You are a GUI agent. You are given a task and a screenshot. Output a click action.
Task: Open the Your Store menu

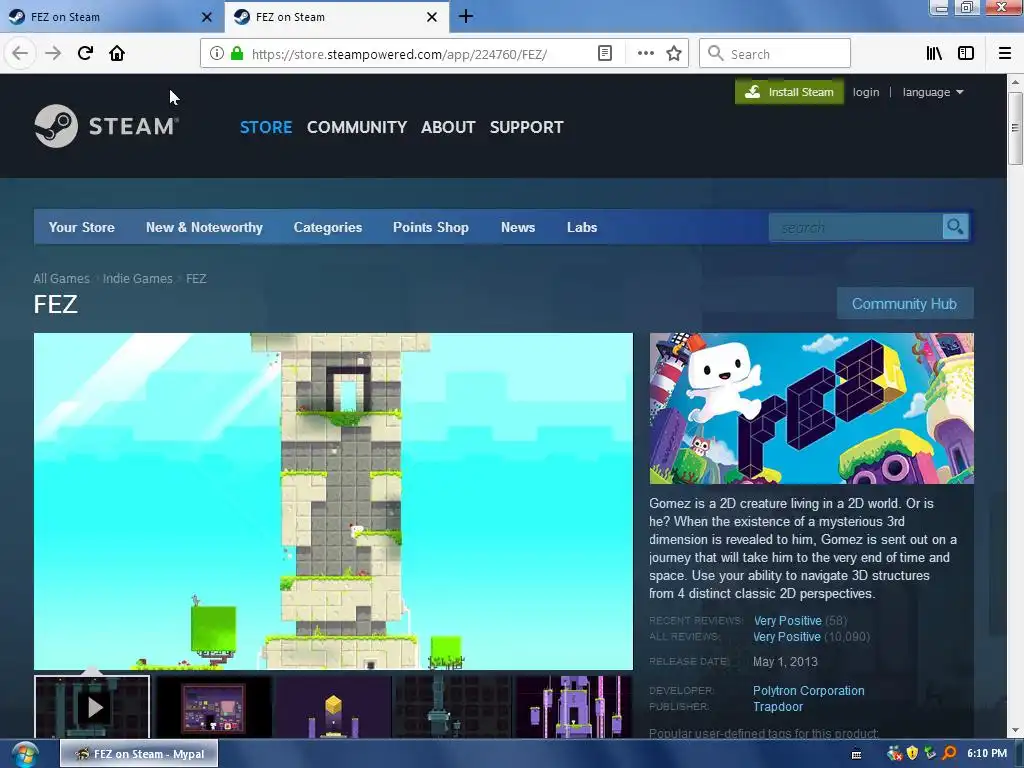82,227
